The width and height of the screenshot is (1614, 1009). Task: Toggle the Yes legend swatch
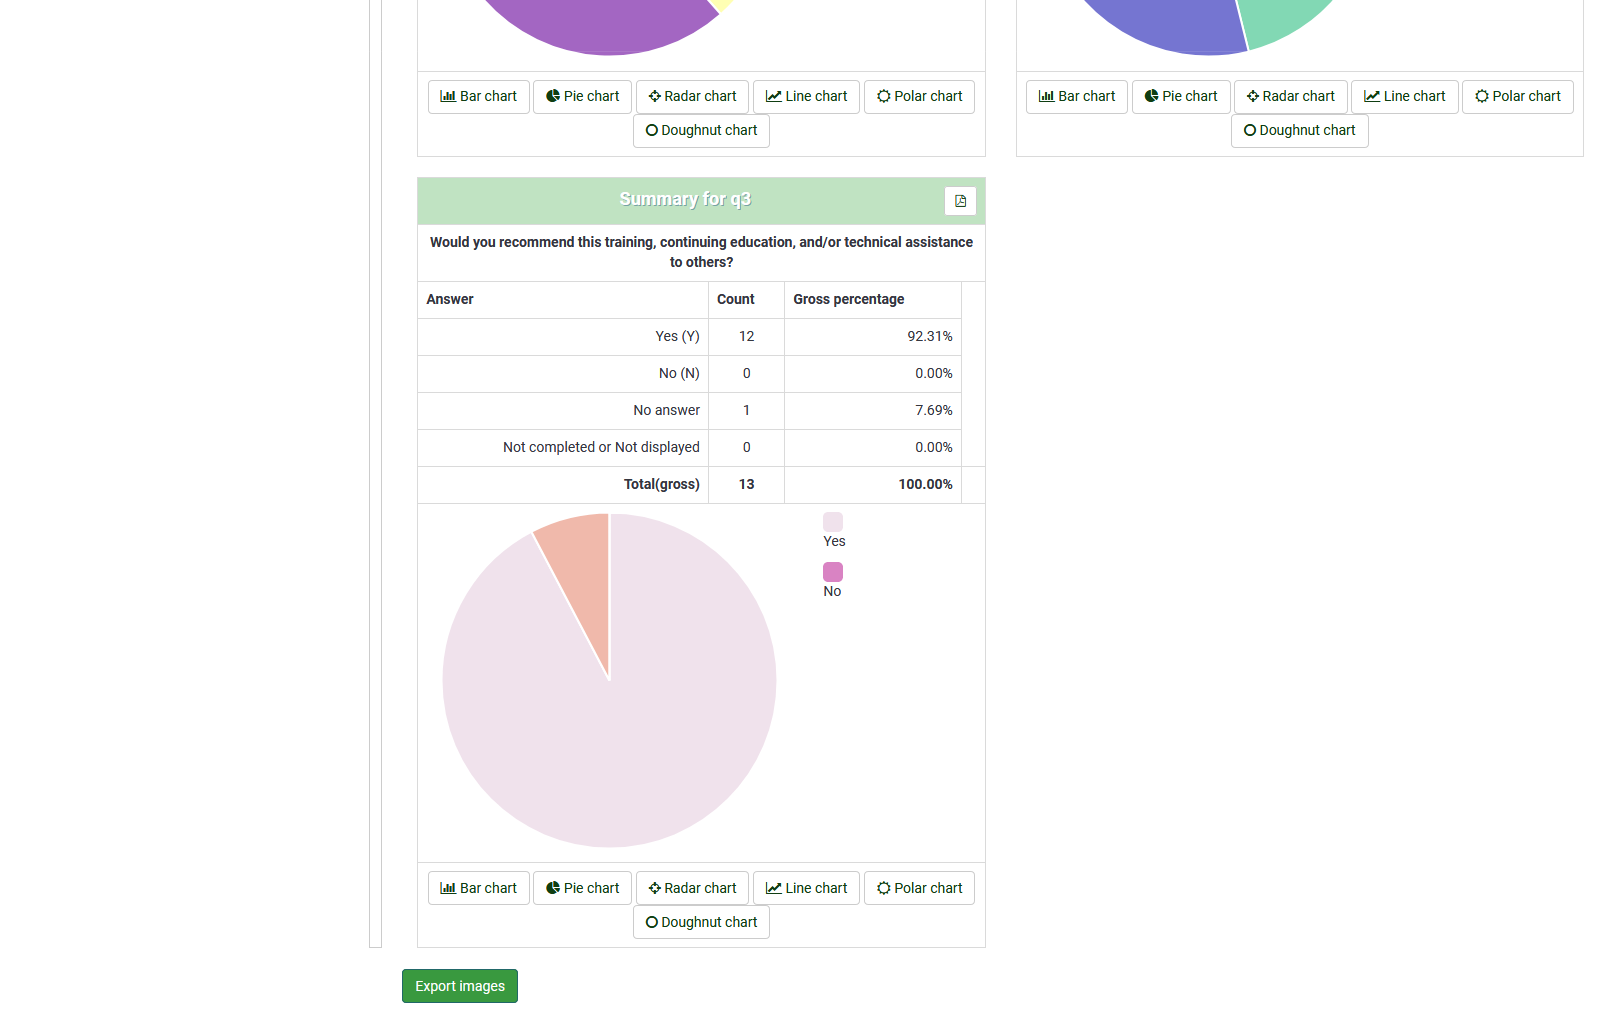(x=833, y=522)
